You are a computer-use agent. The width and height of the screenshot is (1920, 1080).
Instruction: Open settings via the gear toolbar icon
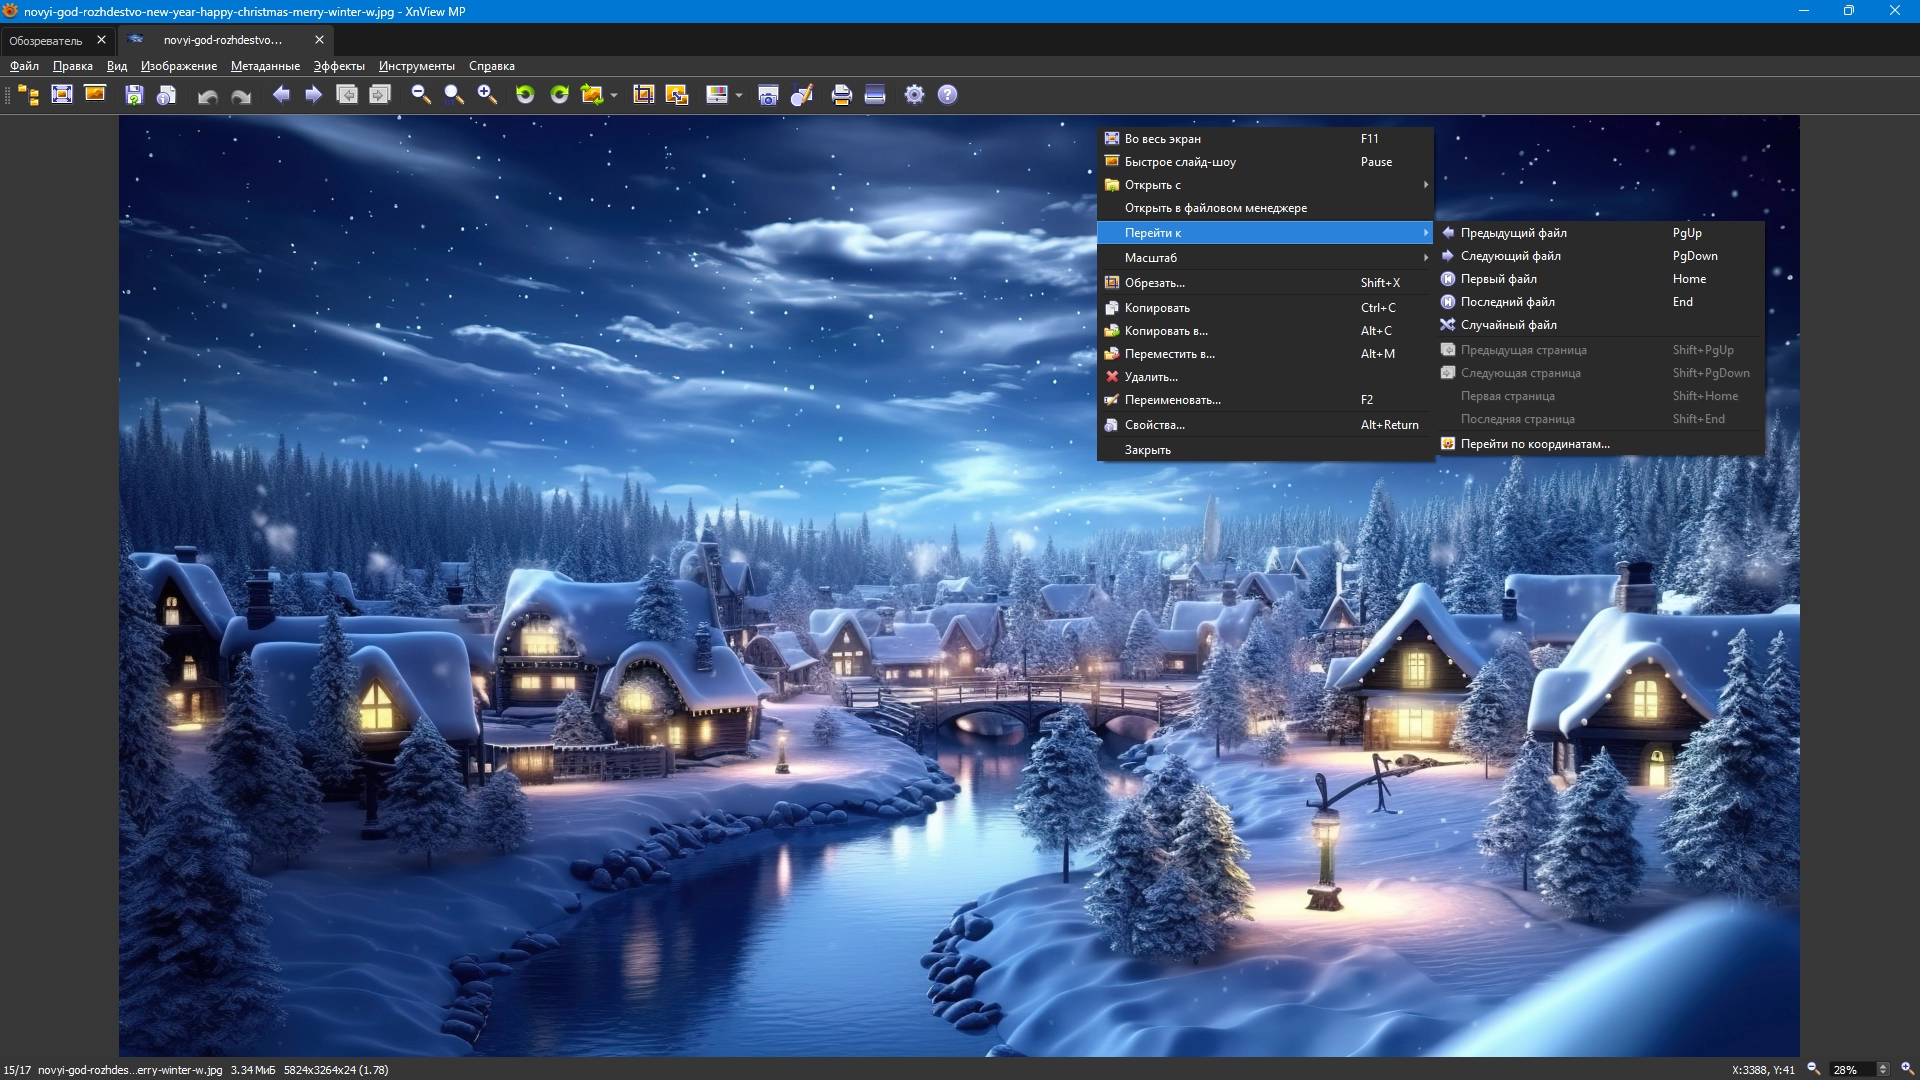[914, 95]
